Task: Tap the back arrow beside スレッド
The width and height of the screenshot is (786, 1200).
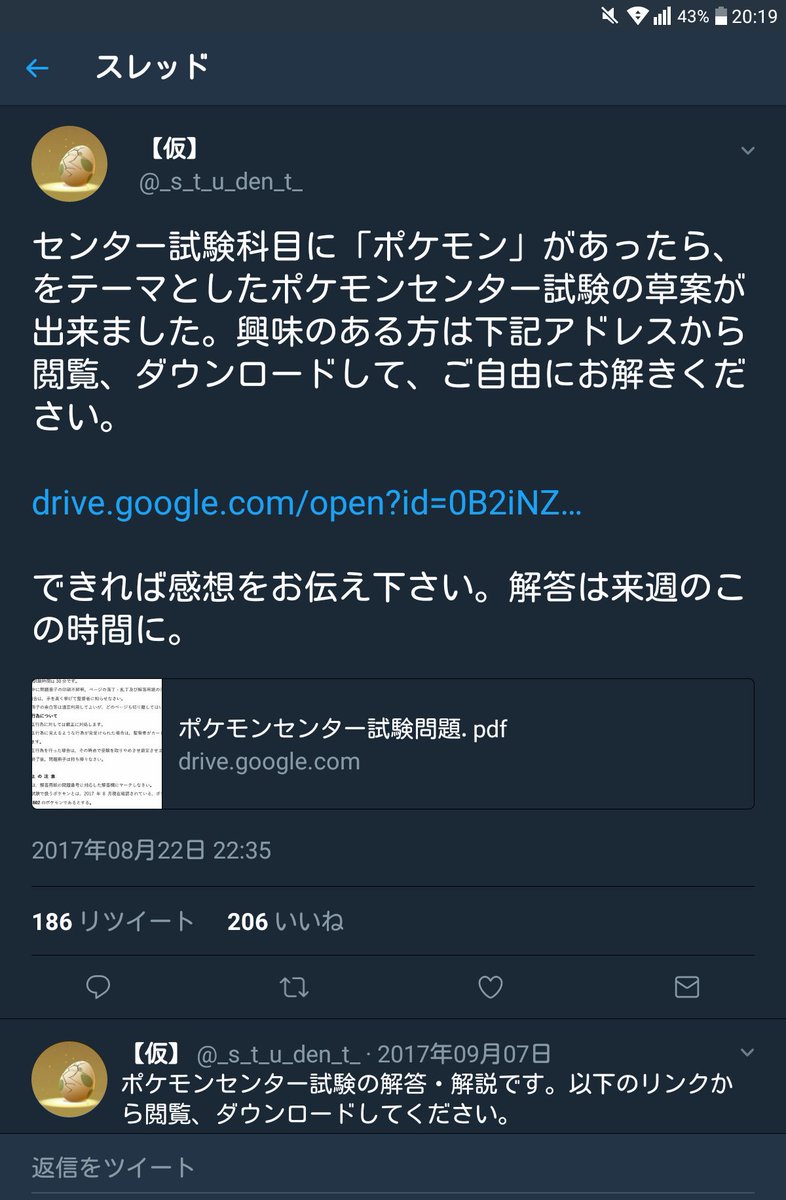Action: 37,68
